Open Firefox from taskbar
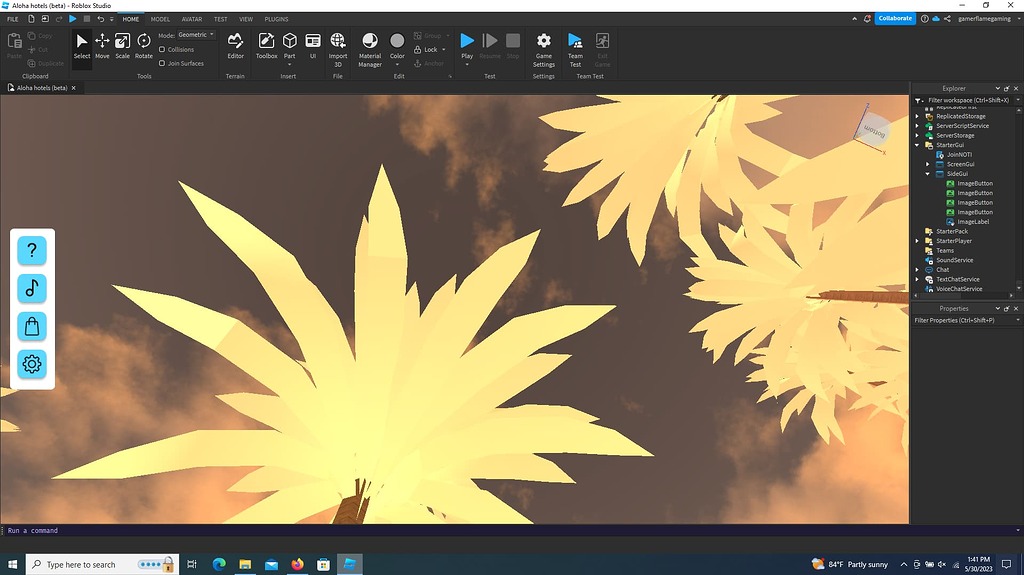The width and height of the screenshot is (1024, 575). 297,564
